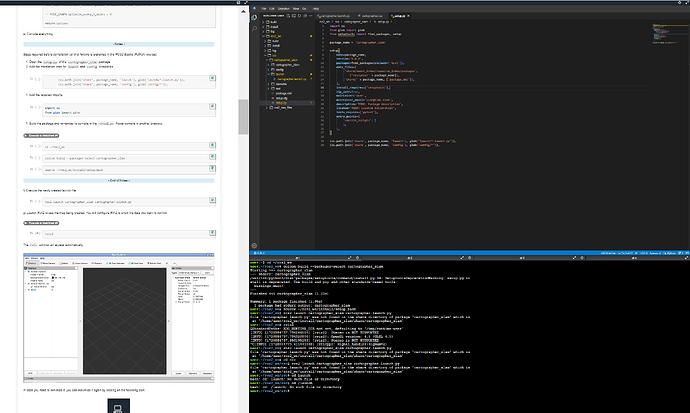Open Explorer more actions ellipsis

point(311,16)
